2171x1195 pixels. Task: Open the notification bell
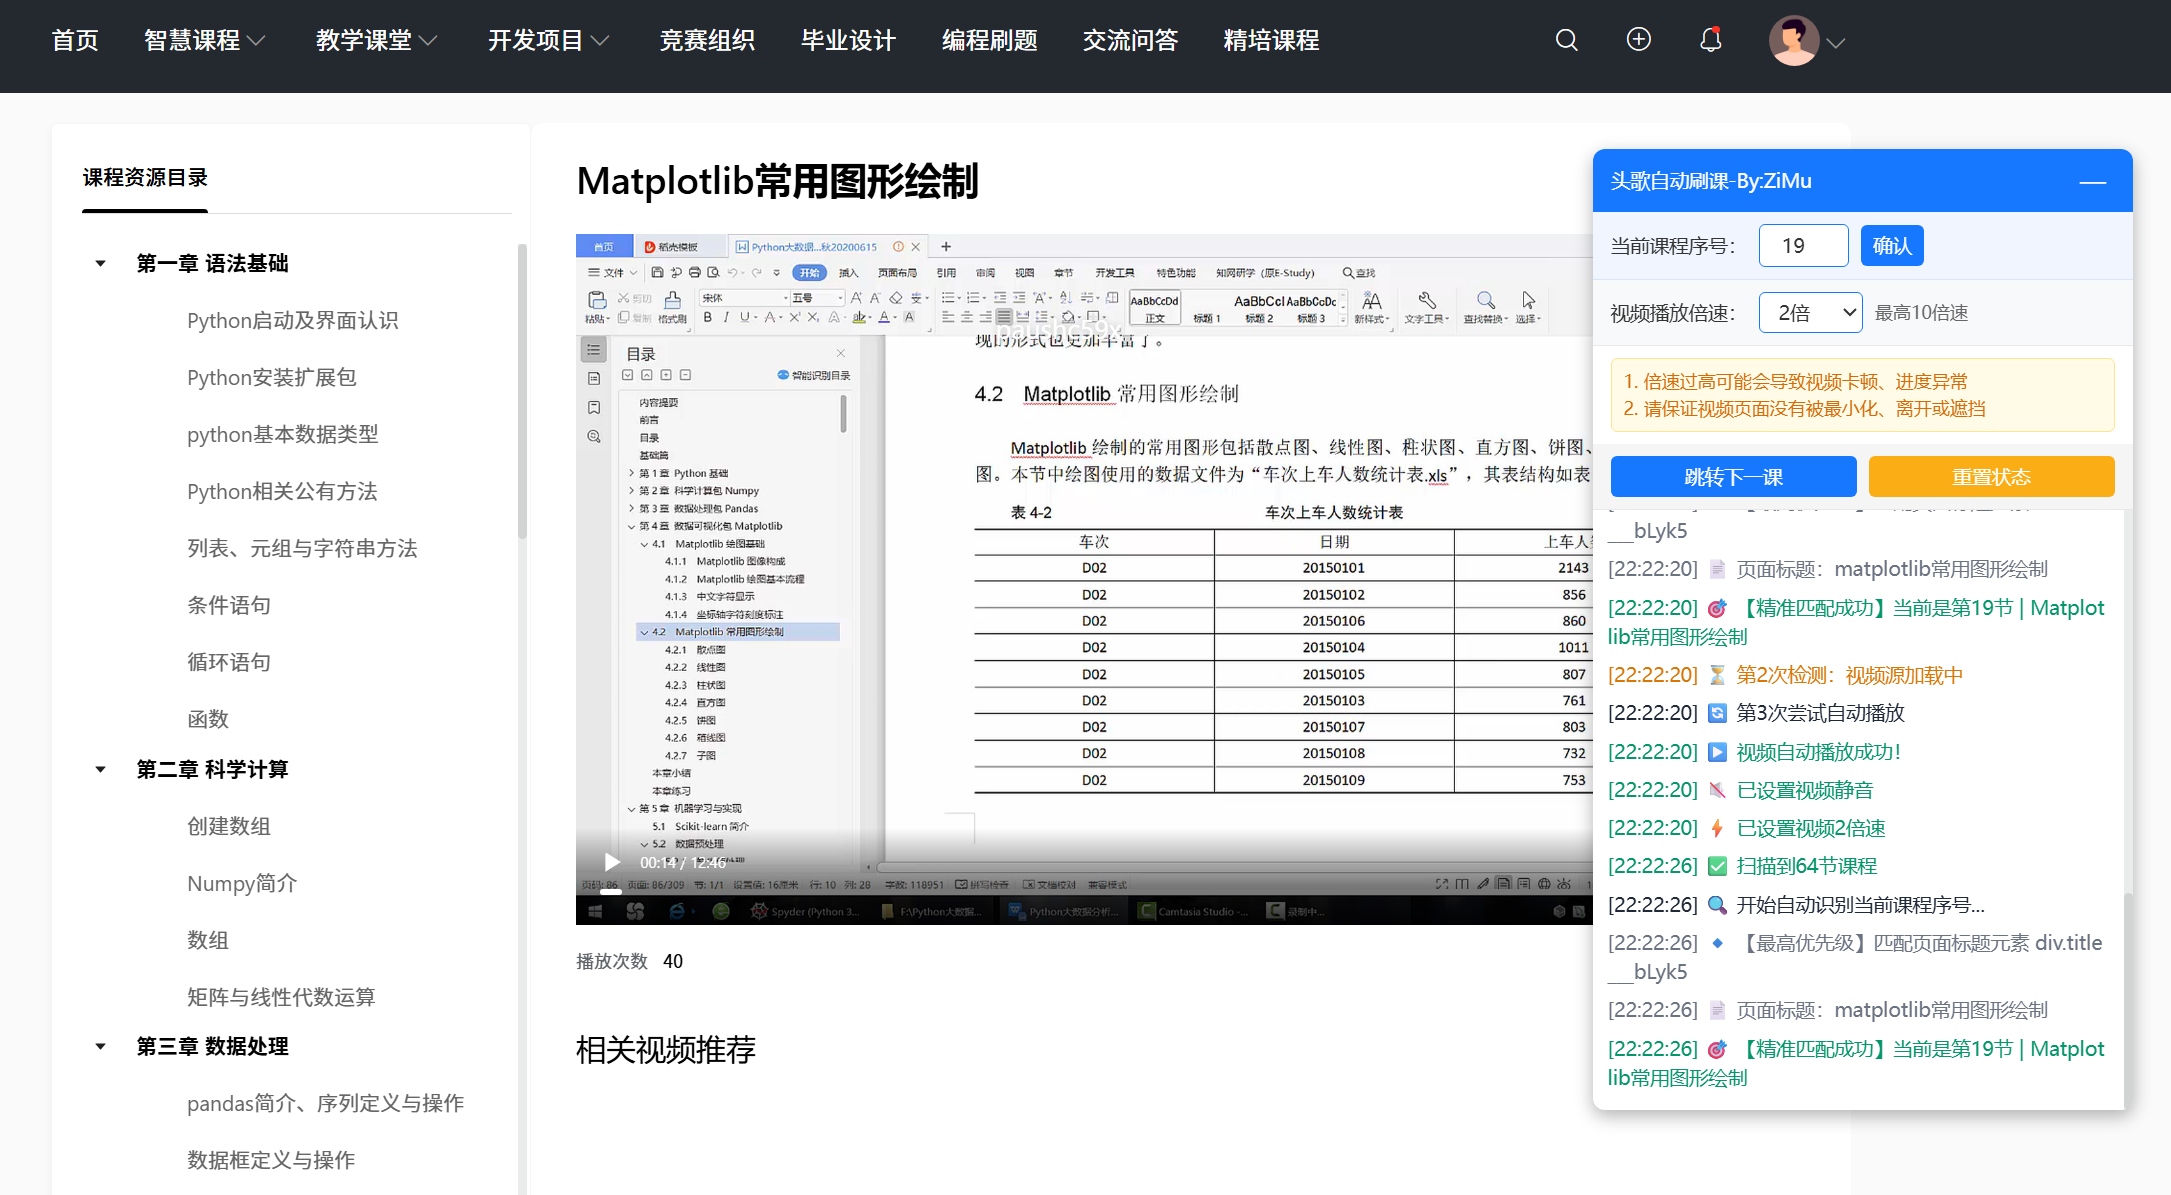point(1710,39)
